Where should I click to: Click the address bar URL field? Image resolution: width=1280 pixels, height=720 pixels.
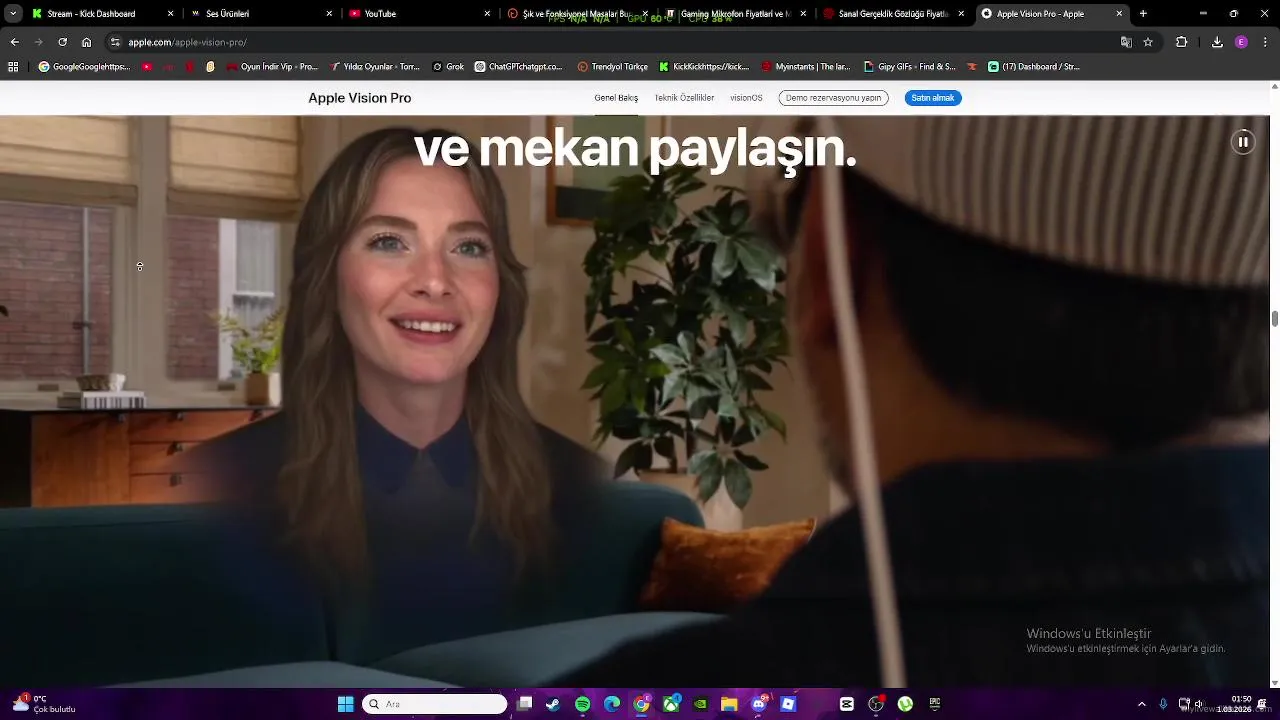coord(610,42)
